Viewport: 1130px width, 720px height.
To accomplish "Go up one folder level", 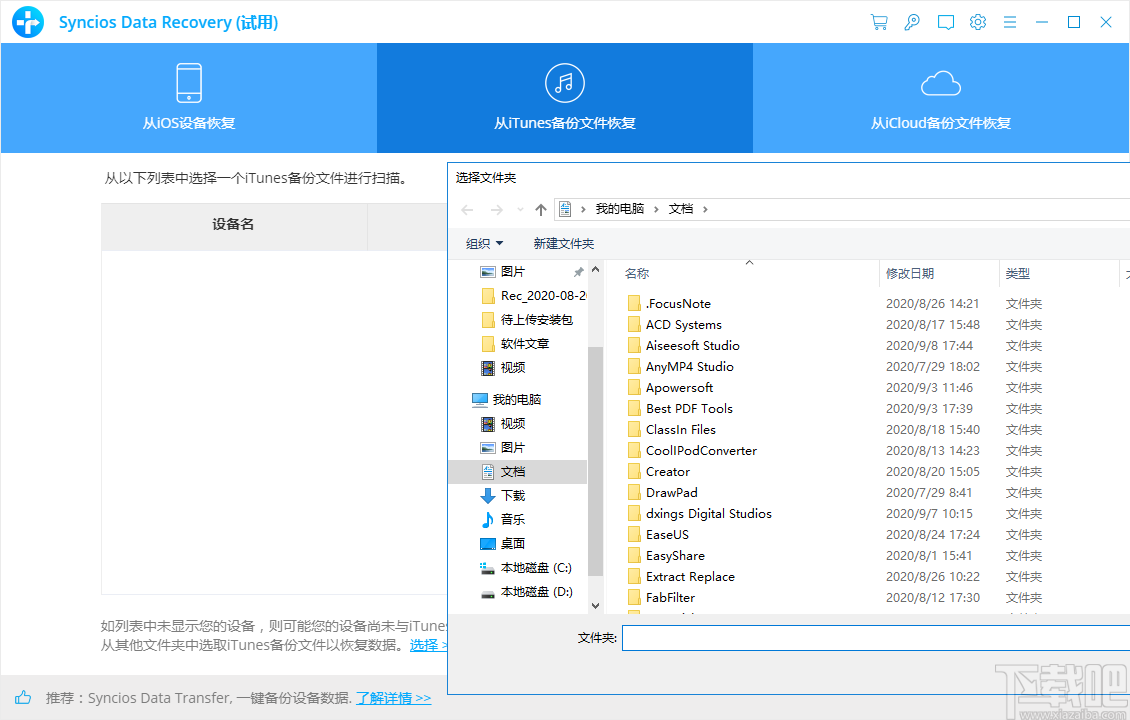I will tap(540, 210).
